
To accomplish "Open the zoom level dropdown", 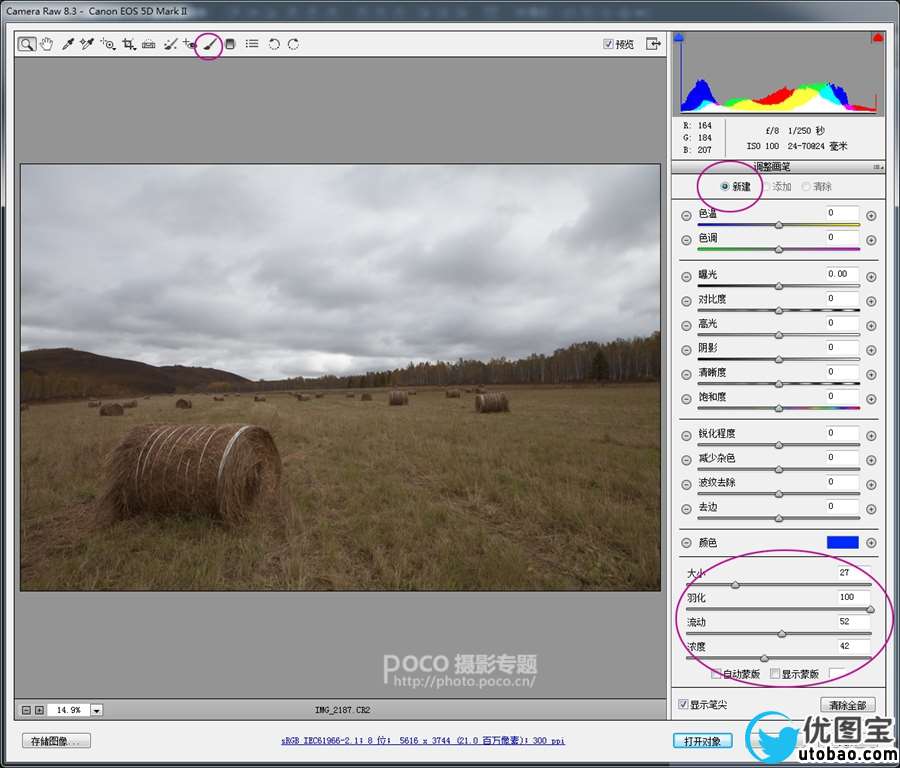I will pos(96,710).
